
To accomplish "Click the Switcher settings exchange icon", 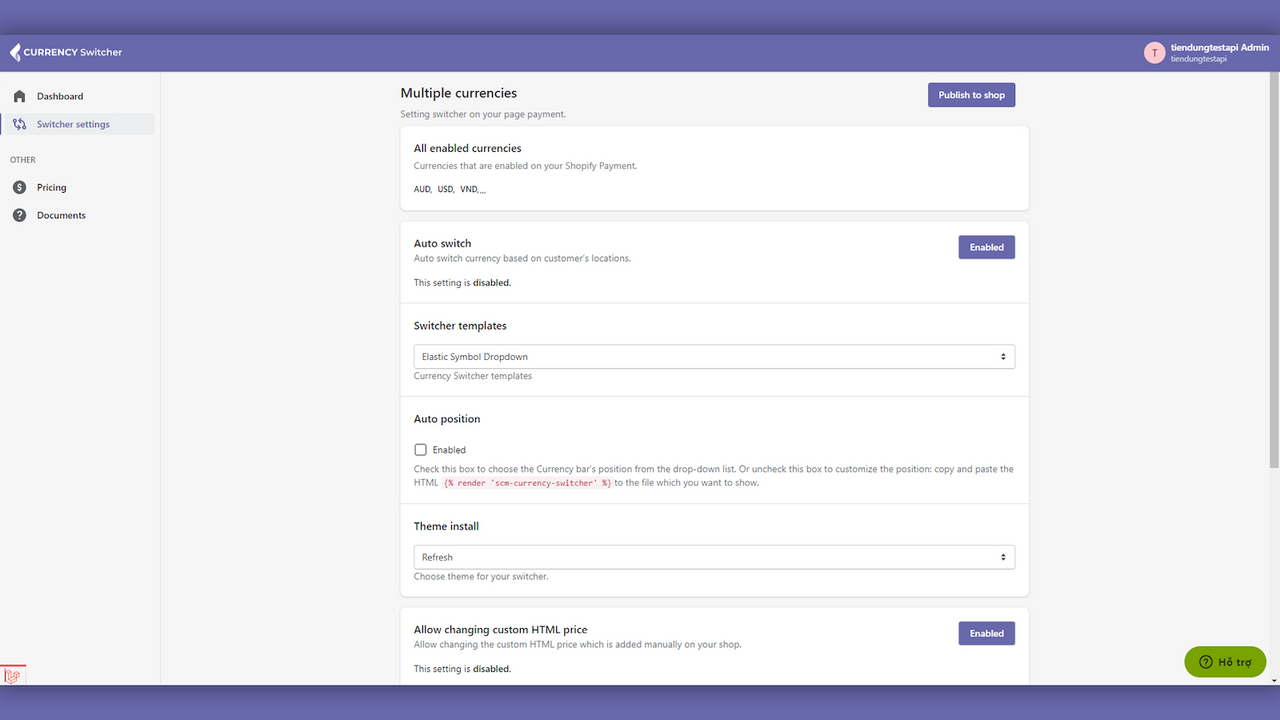I will tap(20, 124).
